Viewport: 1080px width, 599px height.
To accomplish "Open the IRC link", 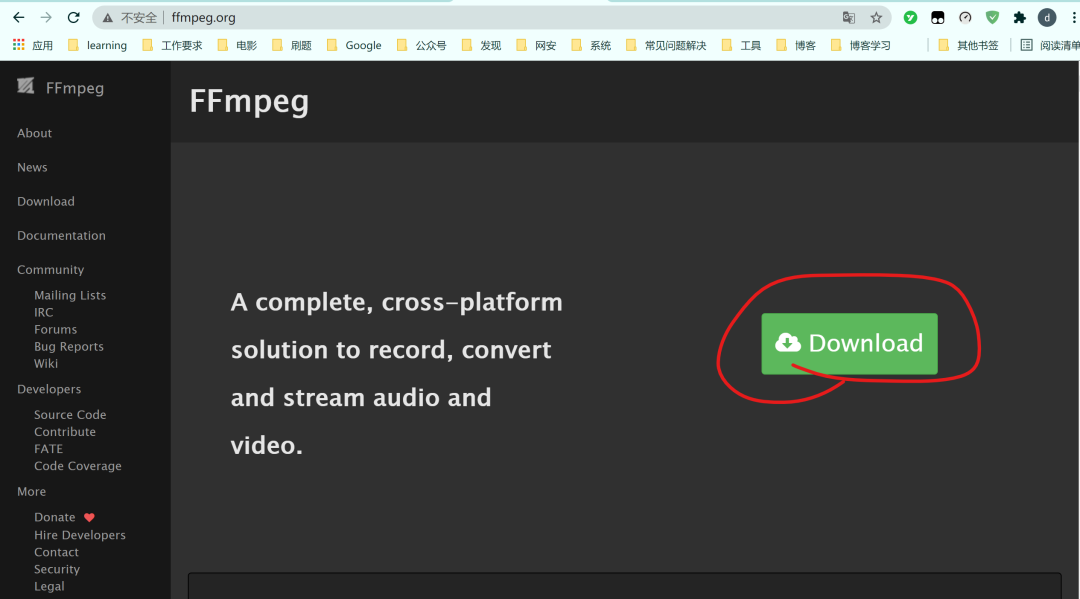I will [43, 313].
